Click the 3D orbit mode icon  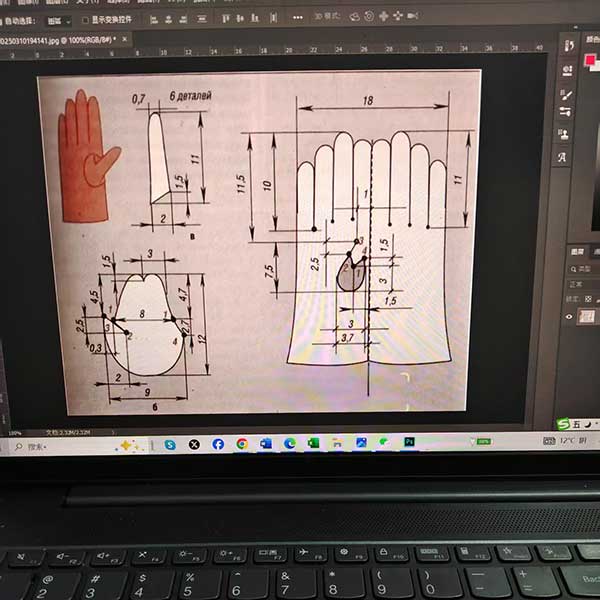point(369,15)
